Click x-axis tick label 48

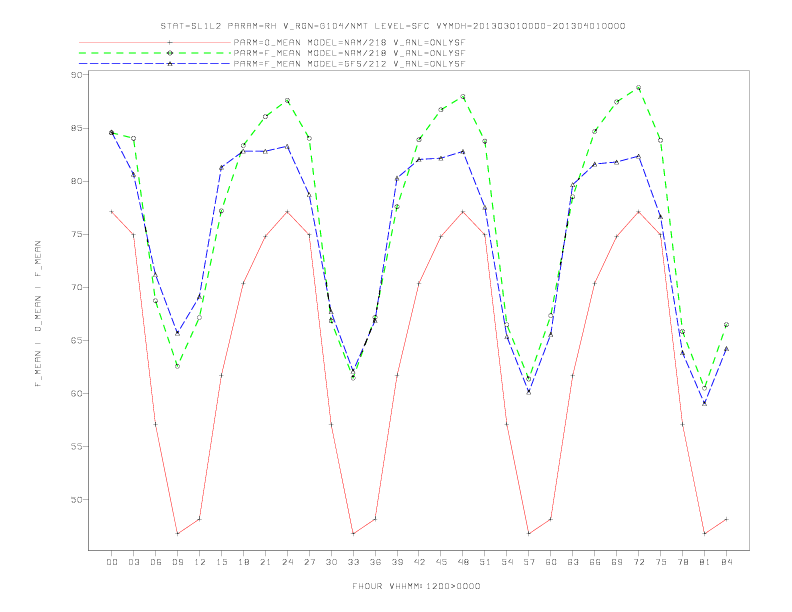pos(463,562)
